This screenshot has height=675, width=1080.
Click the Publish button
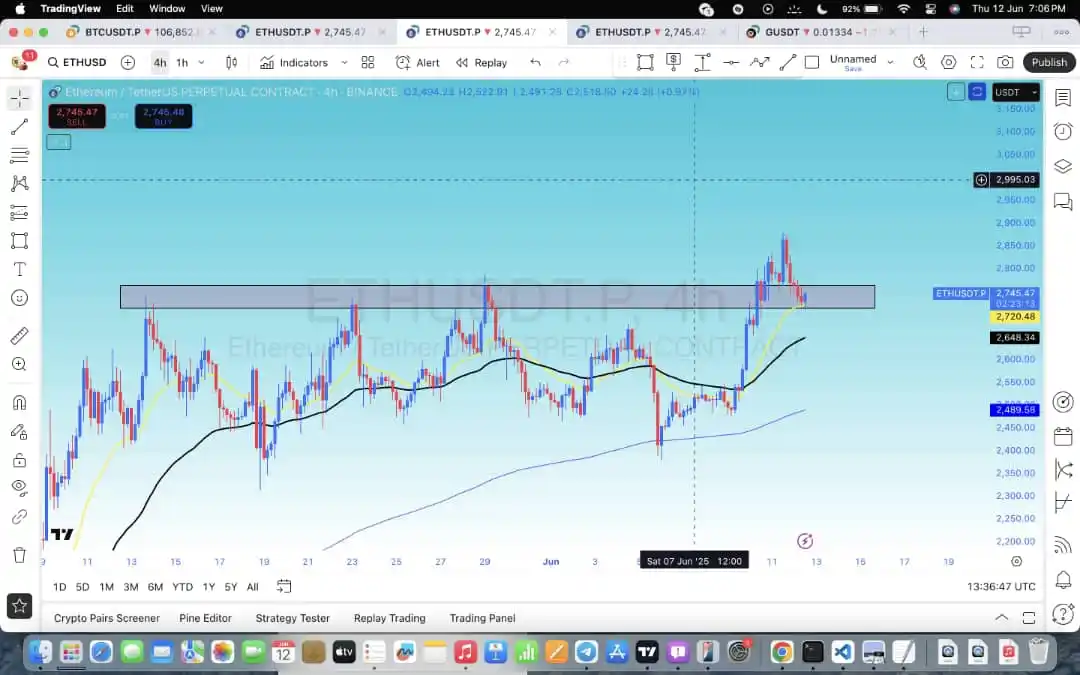1049,62
